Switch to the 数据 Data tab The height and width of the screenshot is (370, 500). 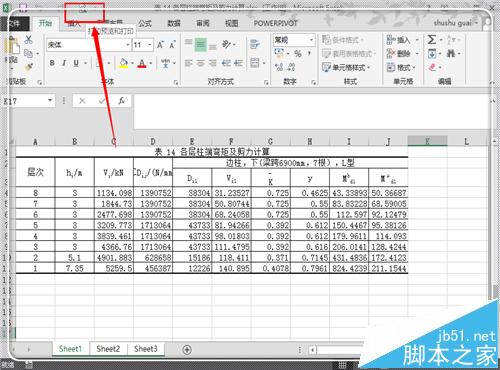[x=174, y=23]
